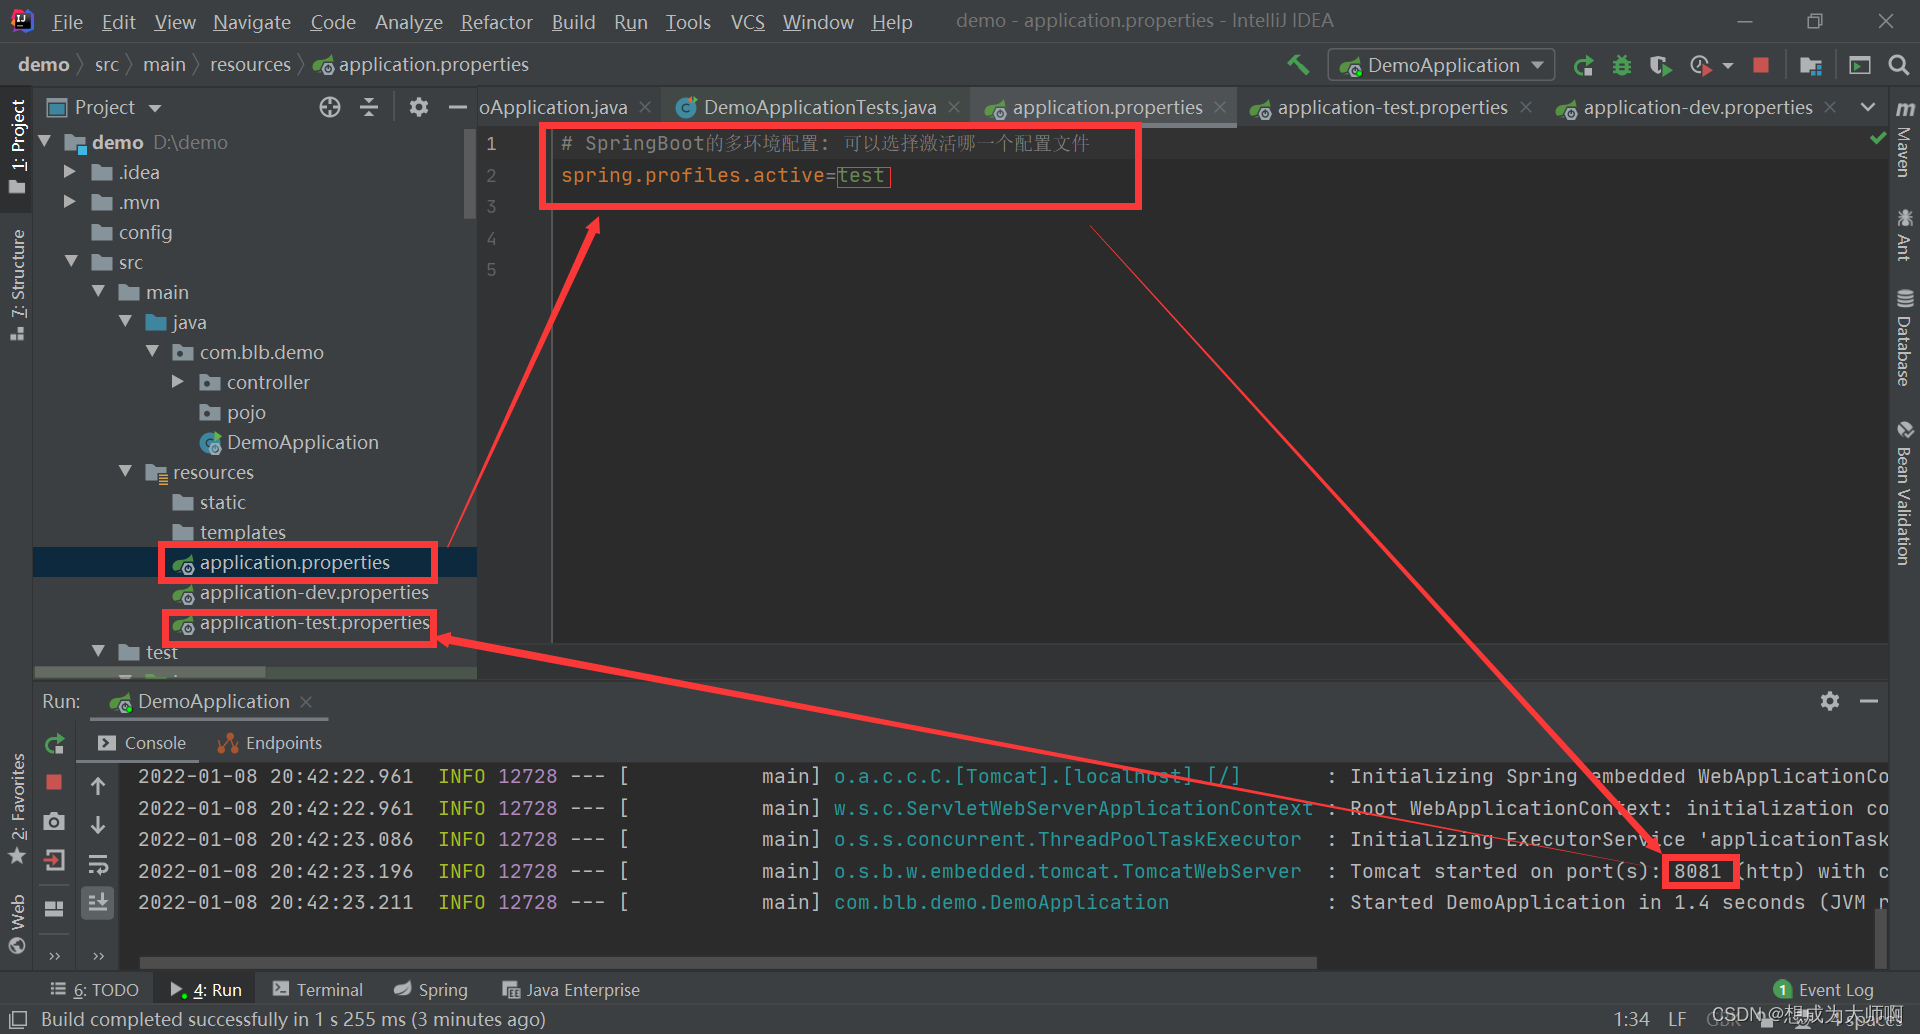The height and width of the screenshot is (1034, 1920).
Task: Click the Project tree vertical scrollbar
Action: point(469,173)
